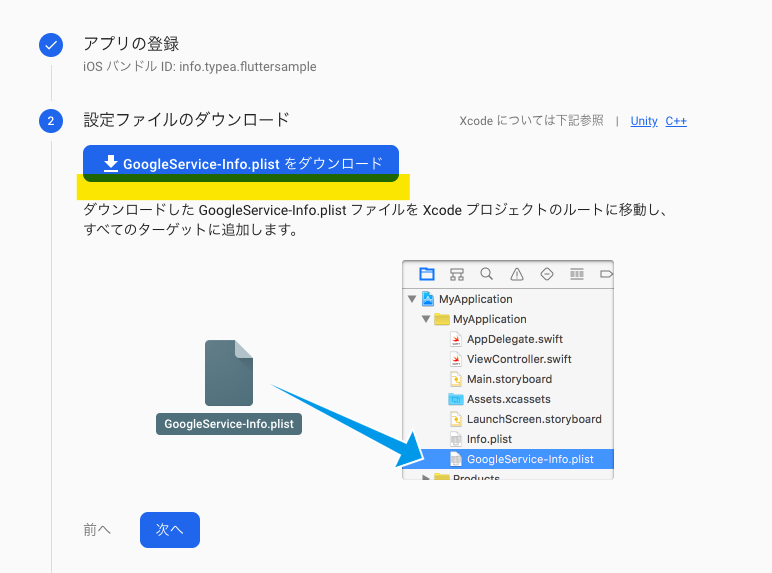Click the Assets.xcassets folder icon
The height and width of the screenshot is (573, 772).
(456, 399)
